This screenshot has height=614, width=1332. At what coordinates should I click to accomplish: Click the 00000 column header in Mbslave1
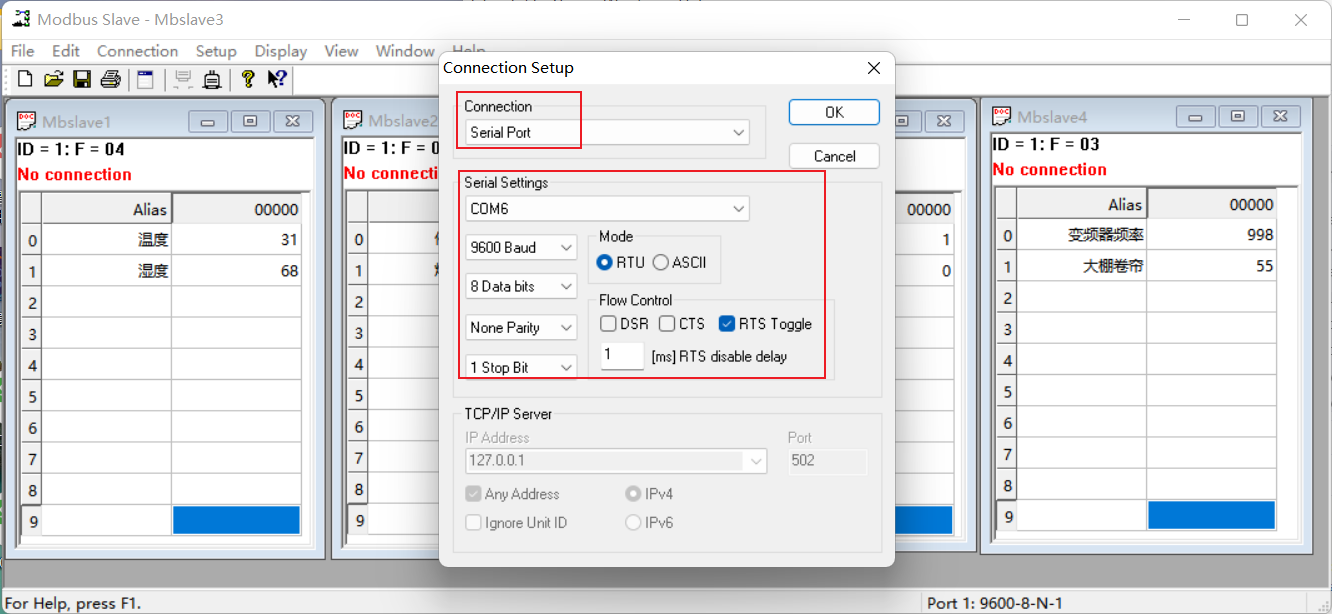pyautogui.click(x=236, y=209)
